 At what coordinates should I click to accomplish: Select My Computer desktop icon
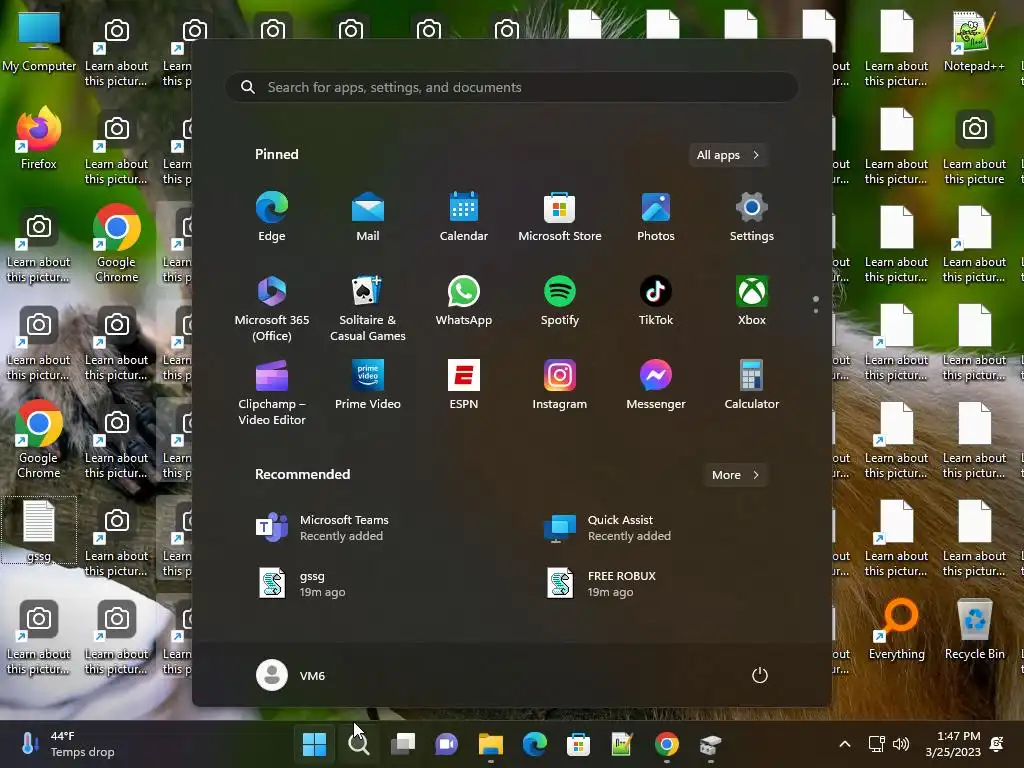point(39,42)
